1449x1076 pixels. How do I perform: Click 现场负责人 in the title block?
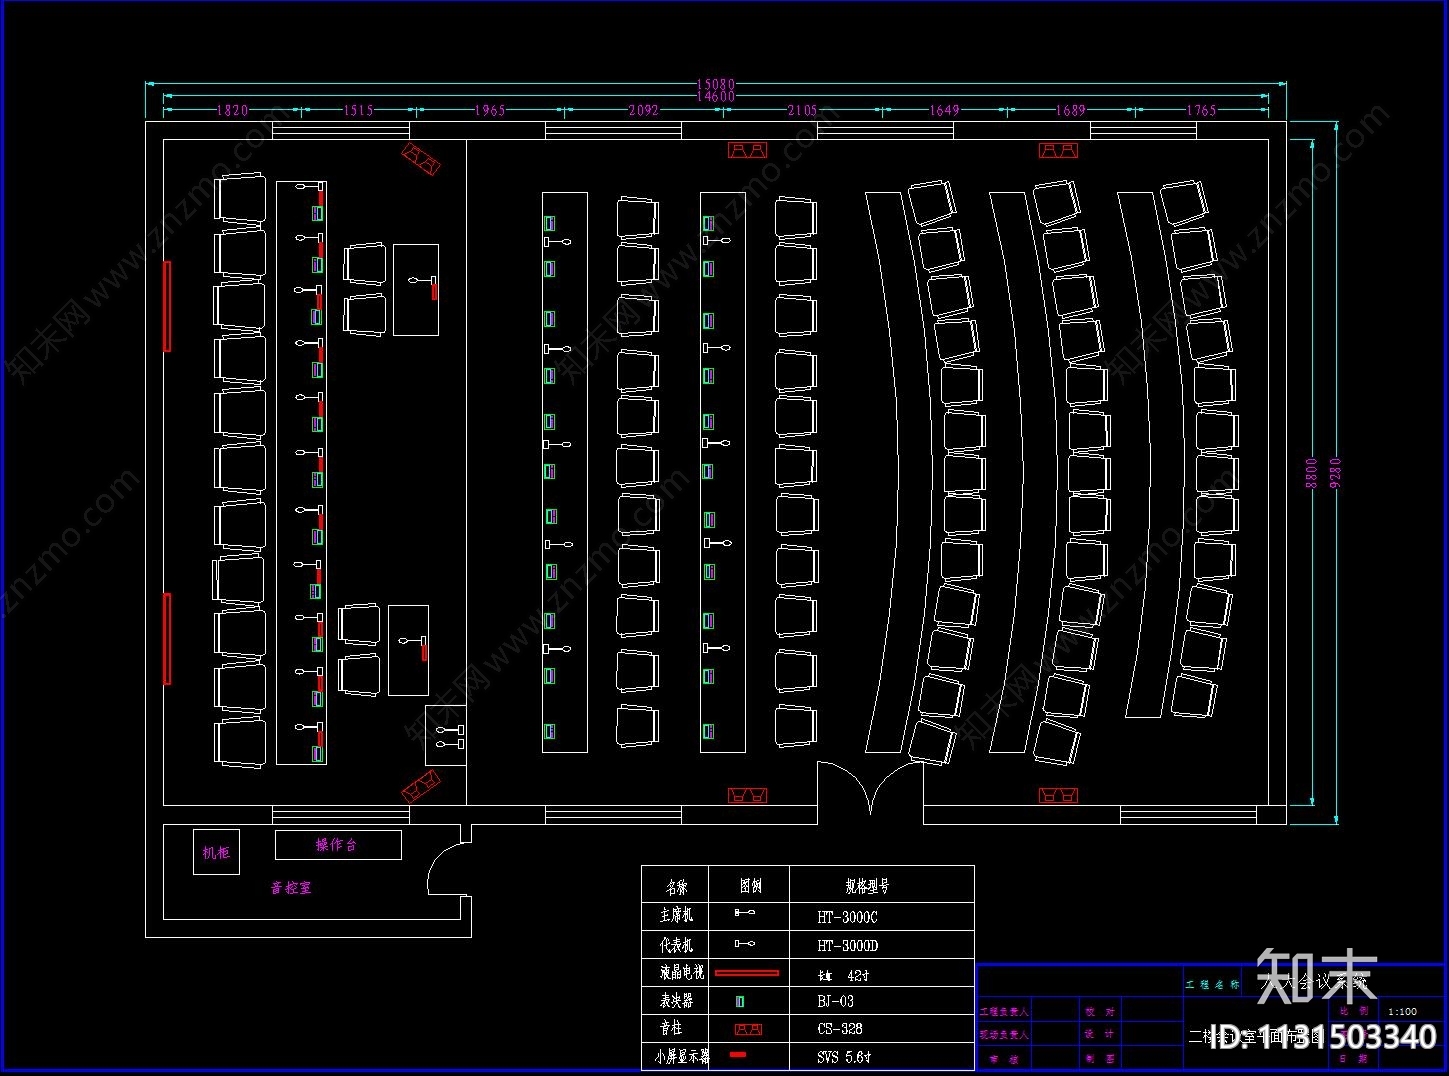click(x=1003, y=1035)
